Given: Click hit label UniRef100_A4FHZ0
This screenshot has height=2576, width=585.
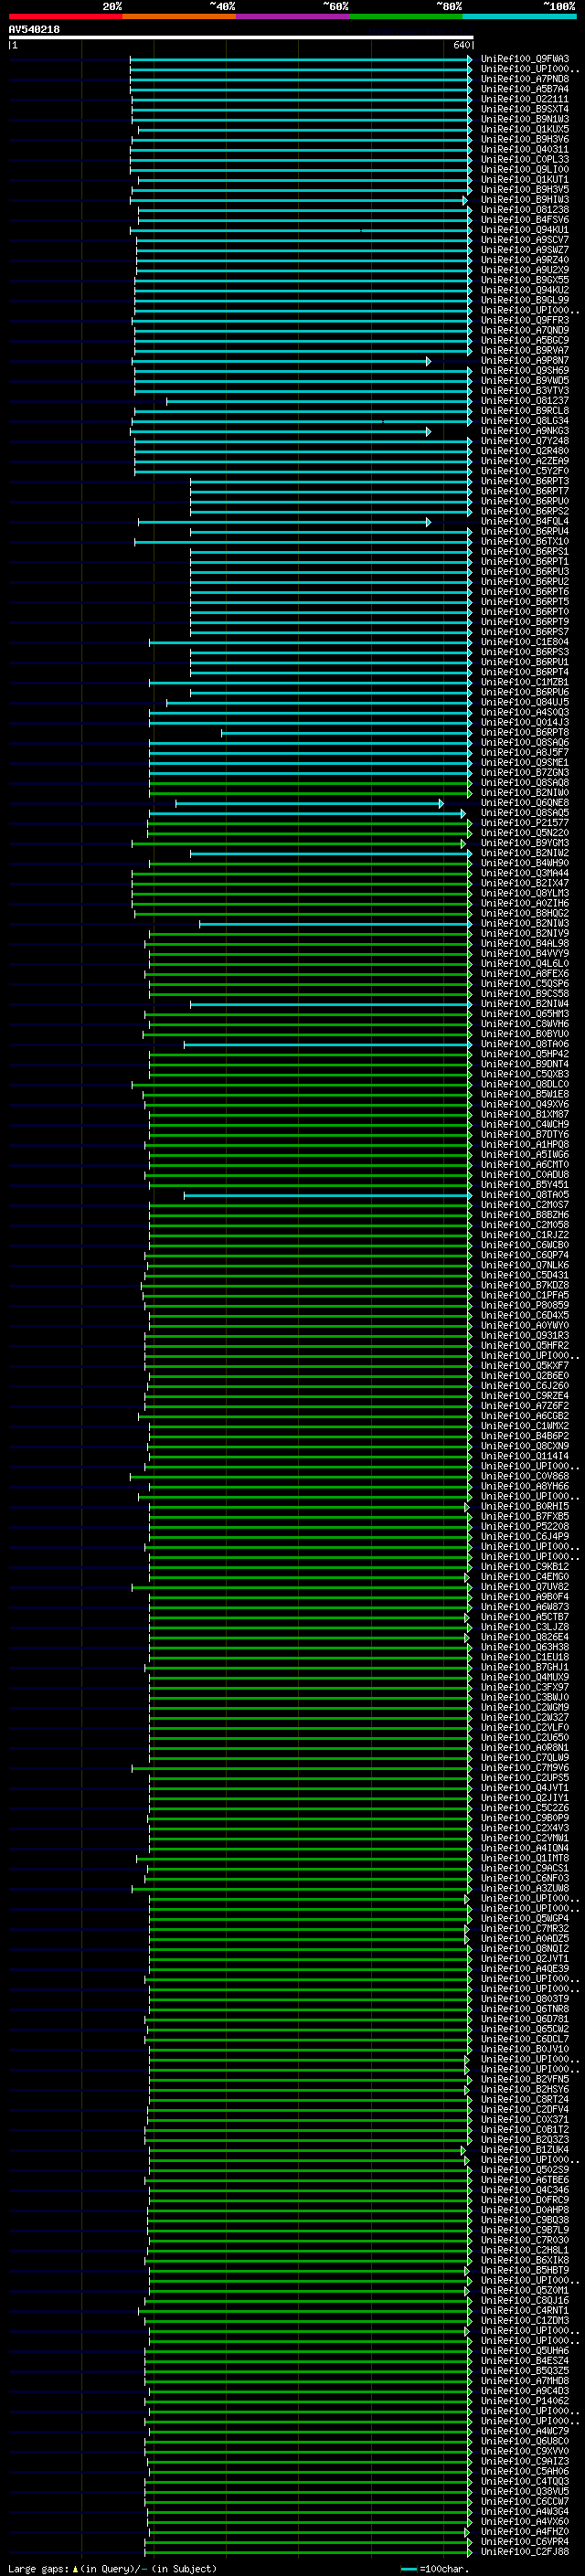Looking at the screenshot, I should [524, 2531].
